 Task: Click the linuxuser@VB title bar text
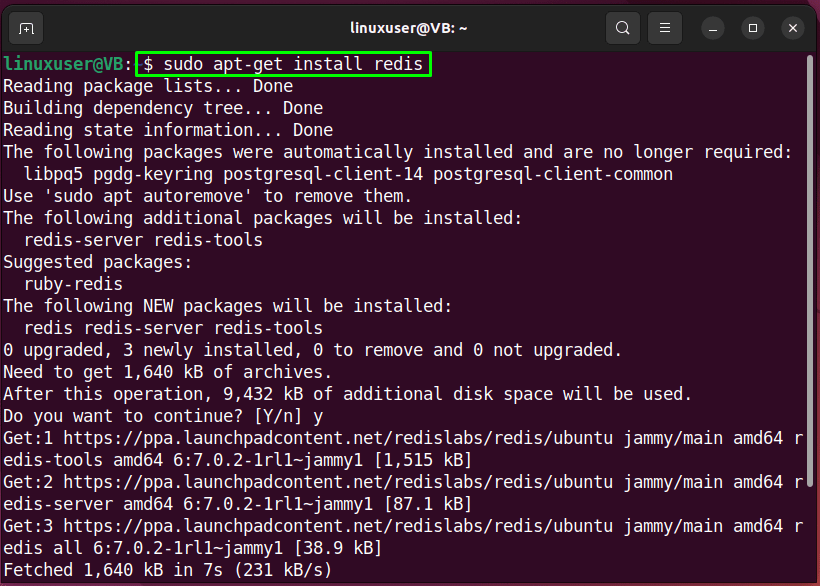(x=409, y=27)
